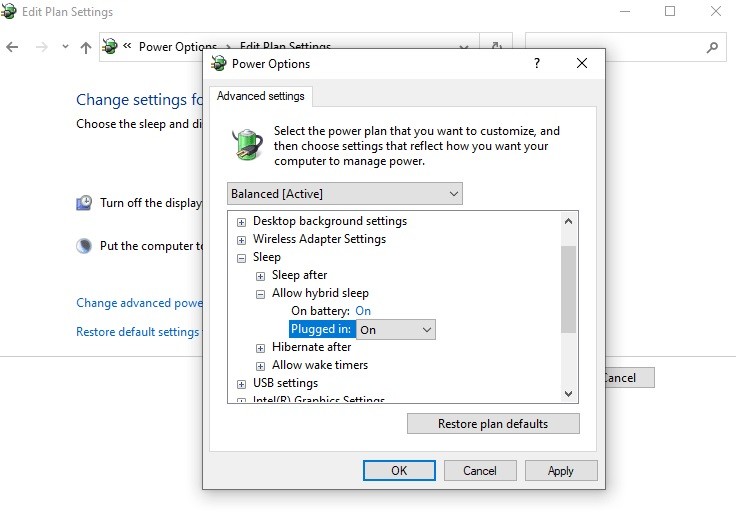Click the Help question mark in Power Options dialog

click(x=537, y=63)
